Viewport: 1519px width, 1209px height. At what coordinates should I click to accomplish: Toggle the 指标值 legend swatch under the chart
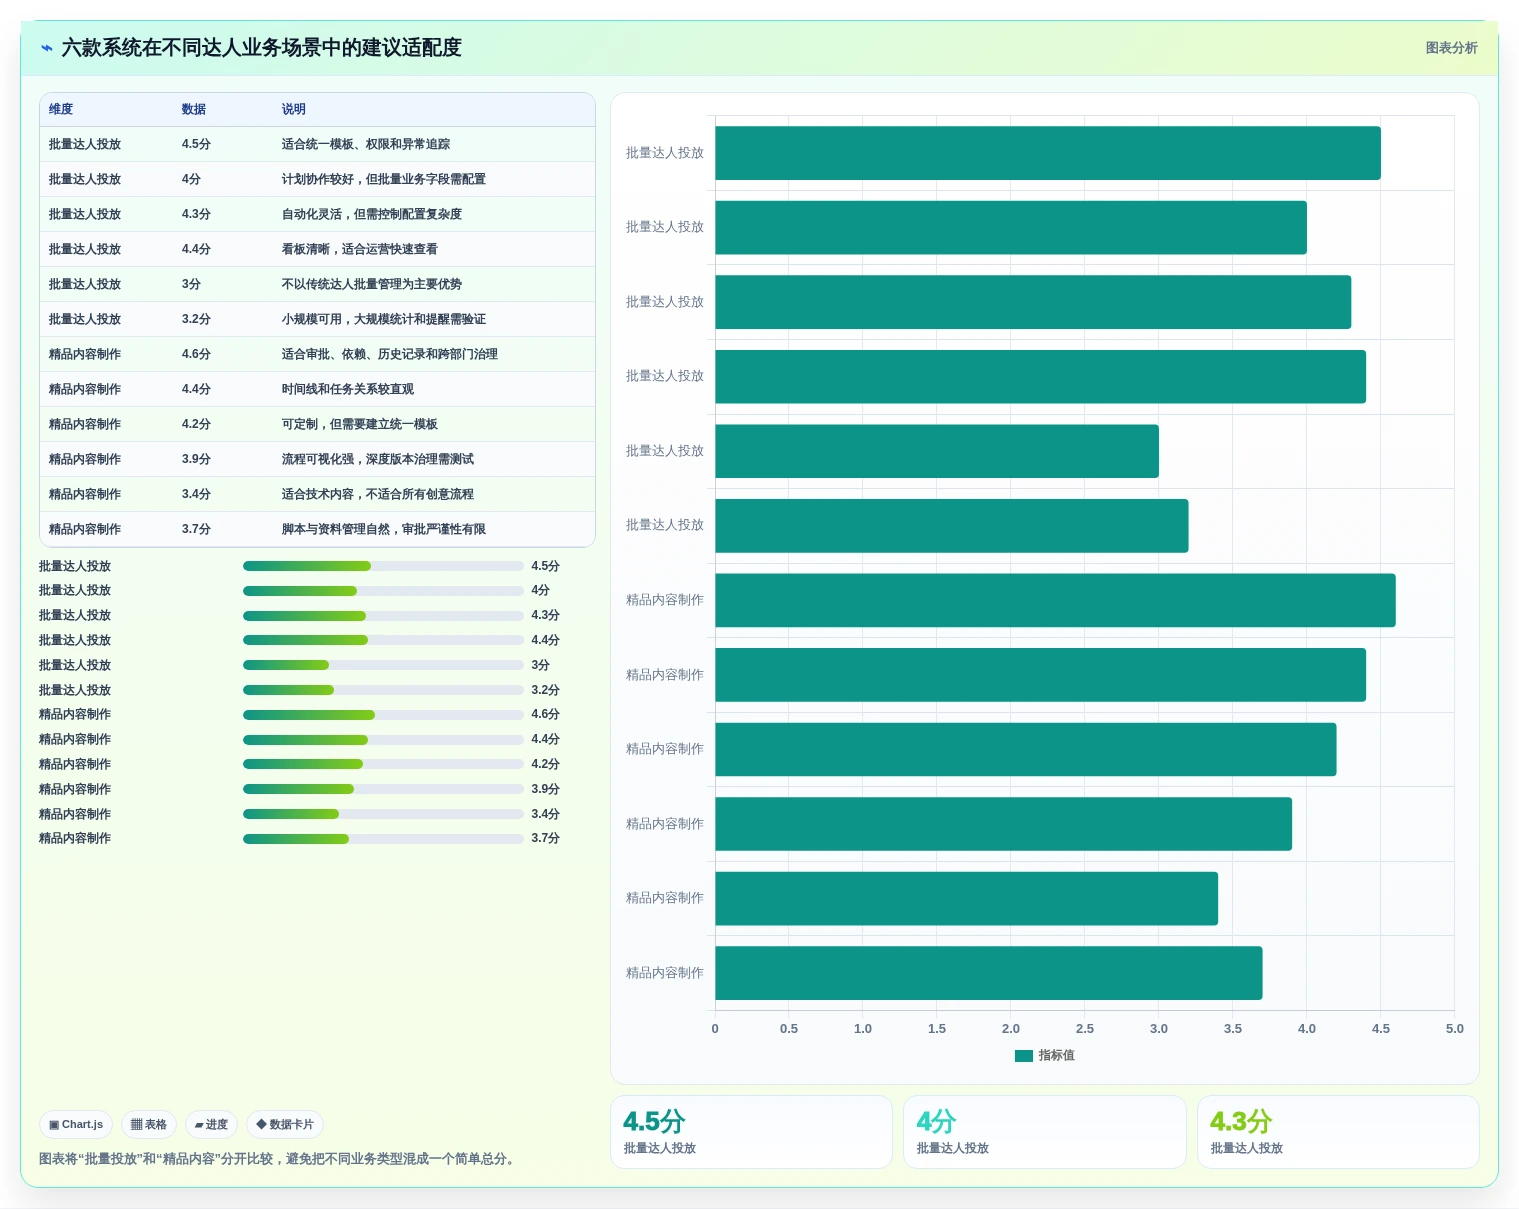click(1023, 1055)
